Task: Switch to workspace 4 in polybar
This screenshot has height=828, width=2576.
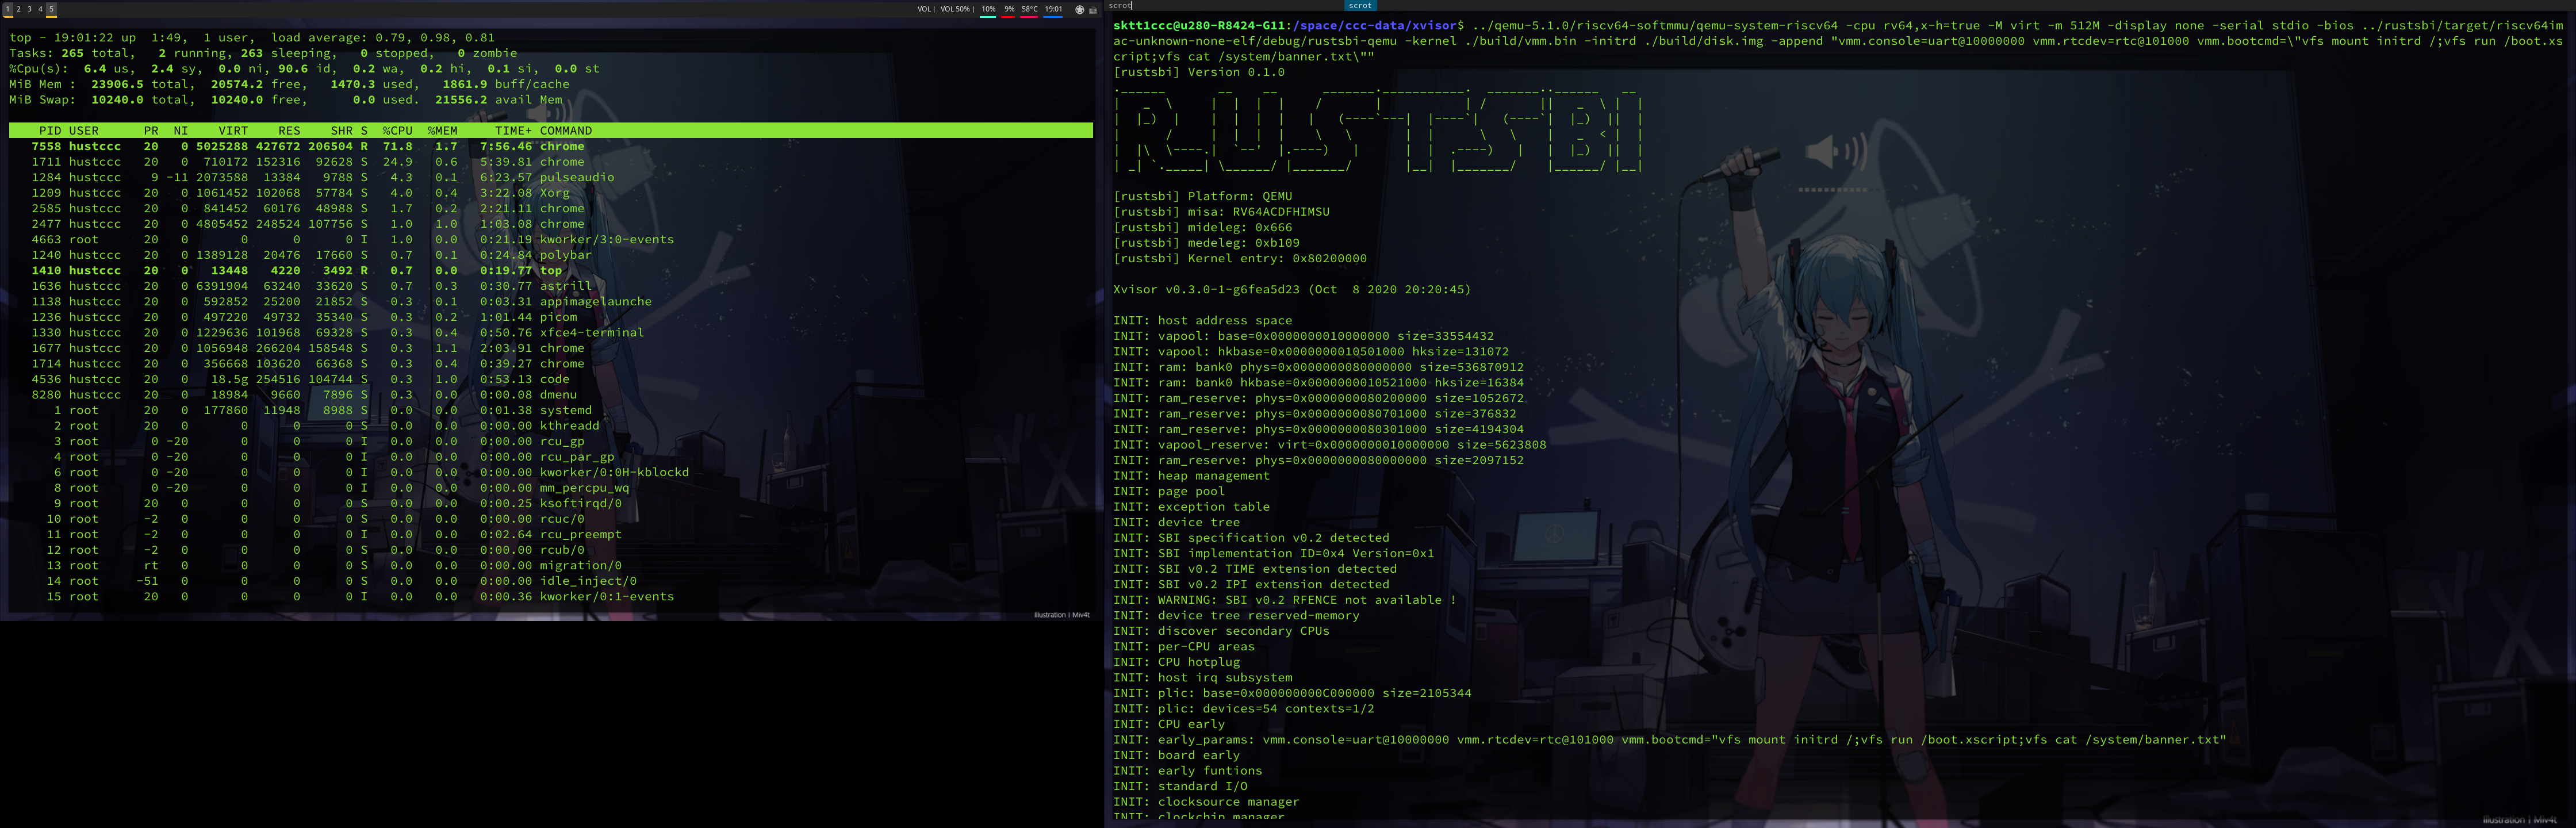Action: tap(40, 9)
